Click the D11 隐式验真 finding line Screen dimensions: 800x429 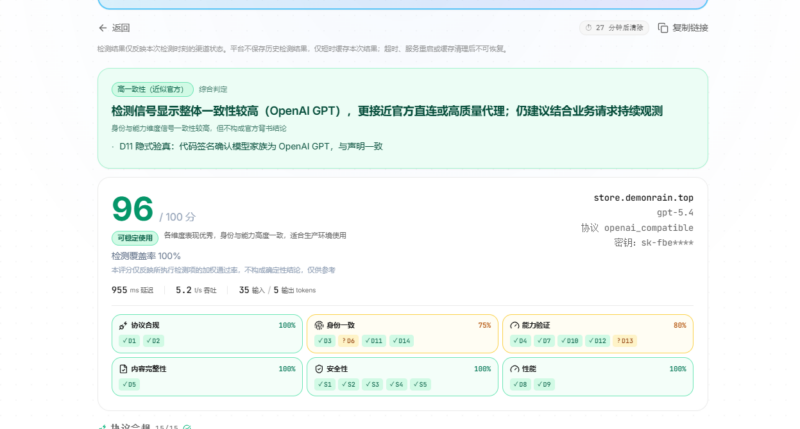(251, 146)
